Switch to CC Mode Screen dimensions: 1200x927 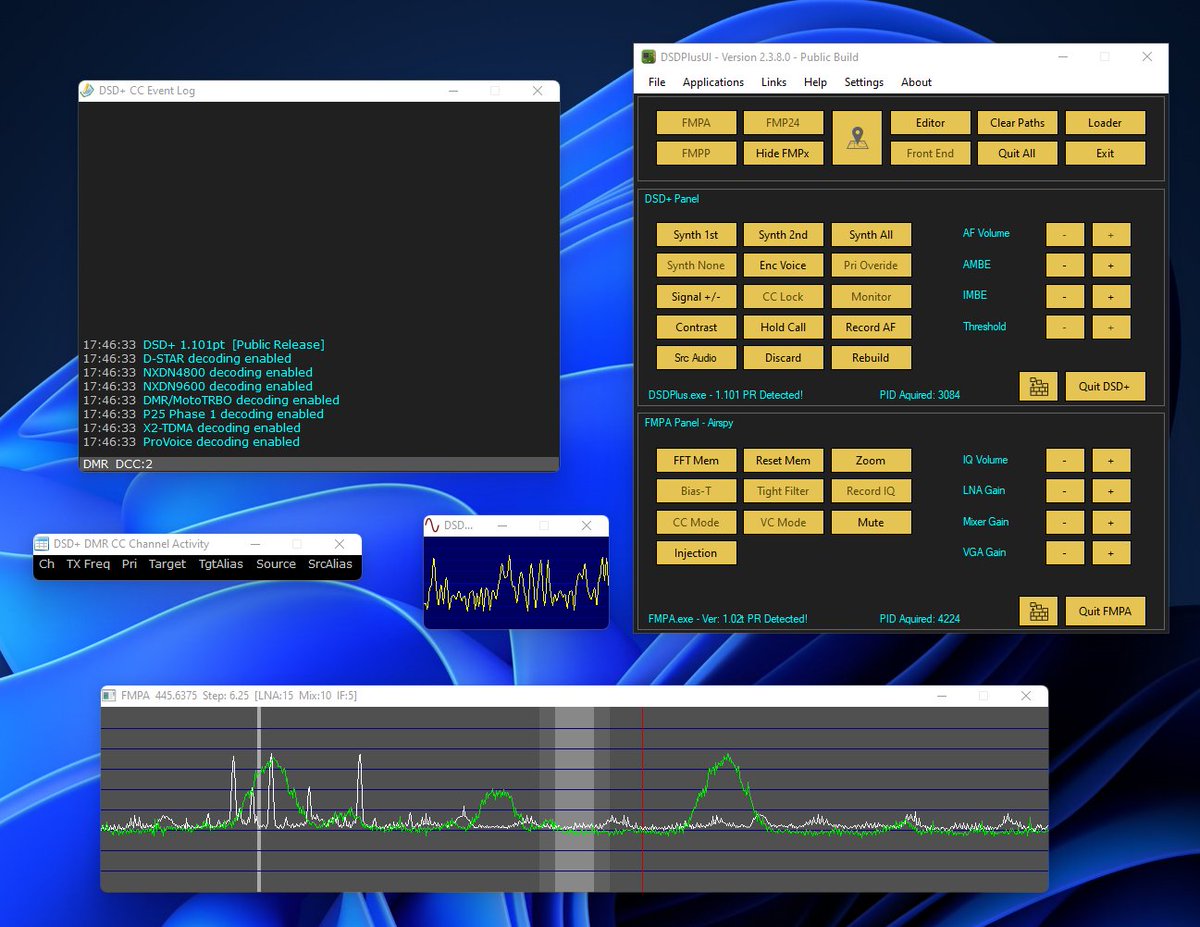point(696,522)
